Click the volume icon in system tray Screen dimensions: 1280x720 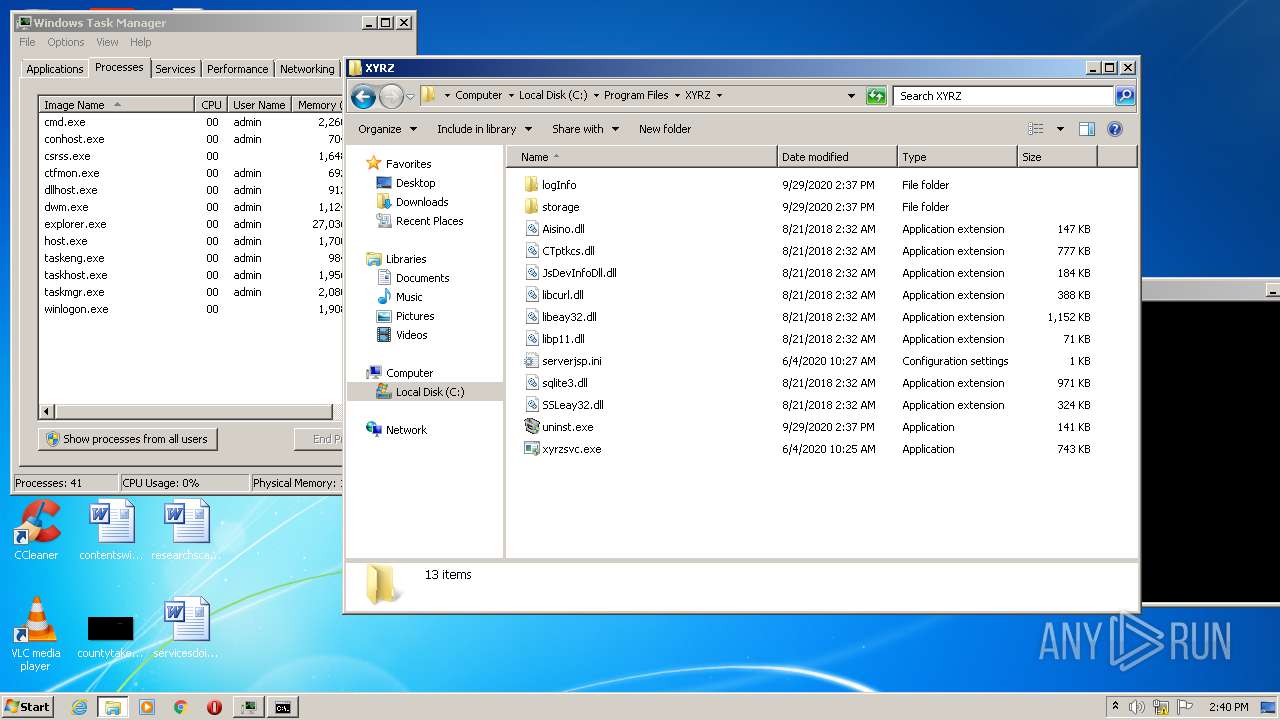click(x=1137, y=707)
